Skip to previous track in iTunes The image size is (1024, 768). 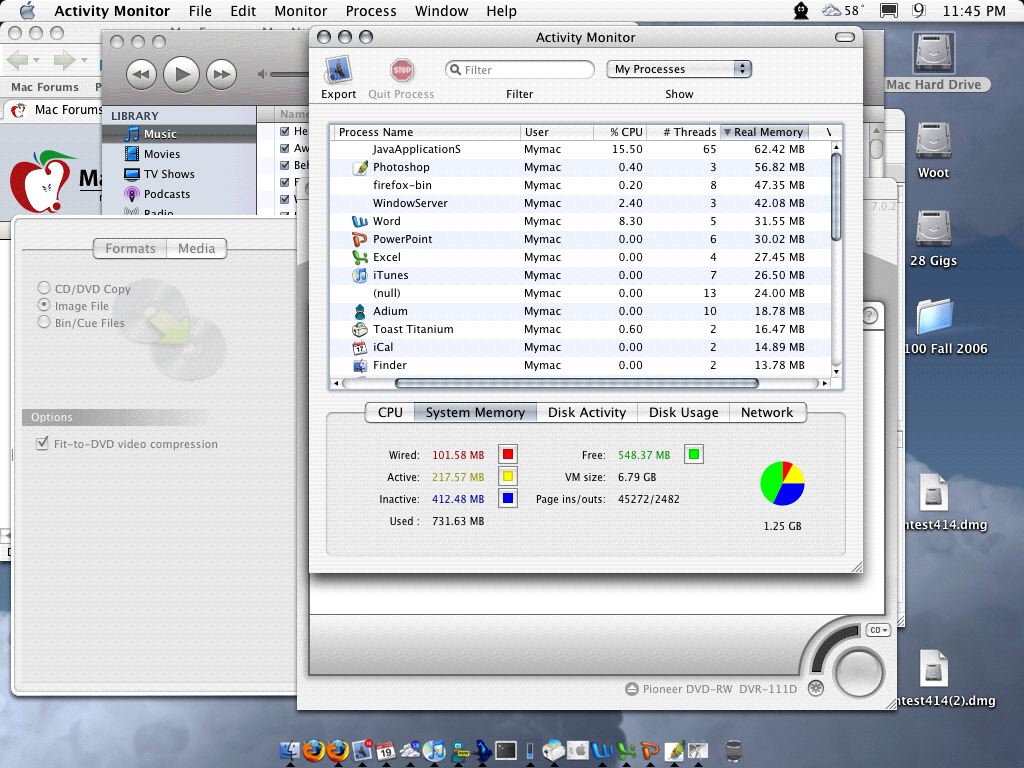[x=141, y=74]
